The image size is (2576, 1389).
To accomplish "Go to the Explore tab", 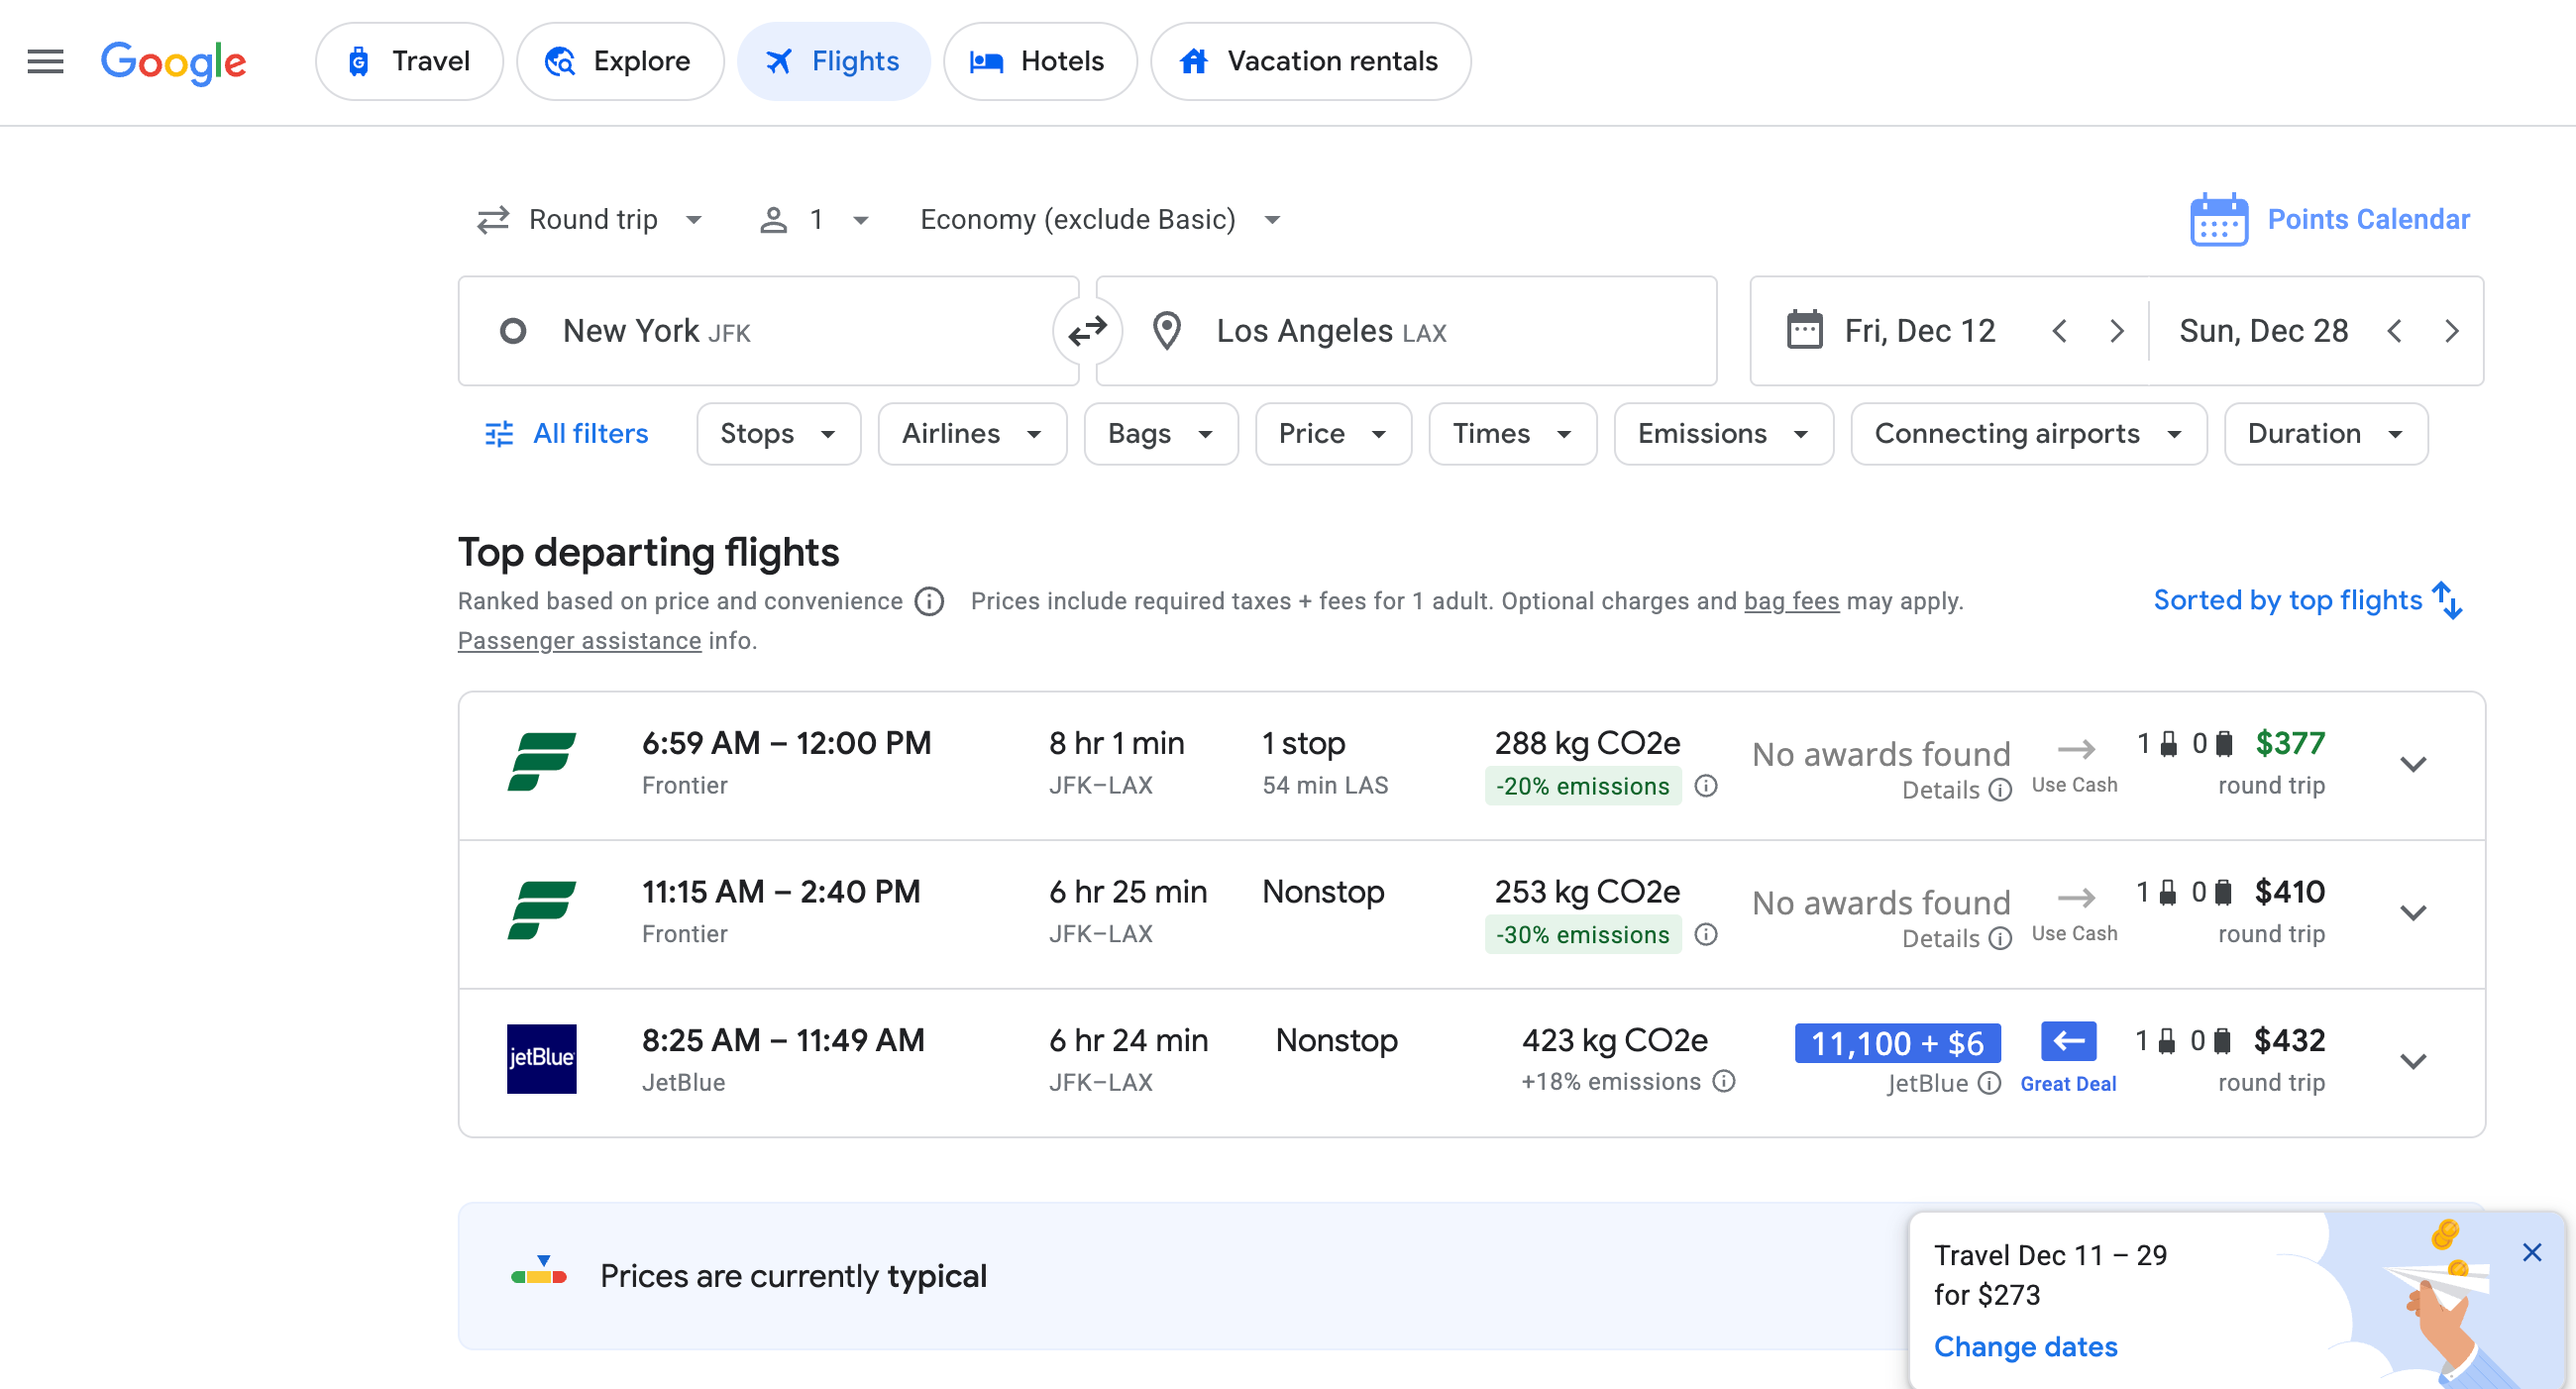I will 619,61.
